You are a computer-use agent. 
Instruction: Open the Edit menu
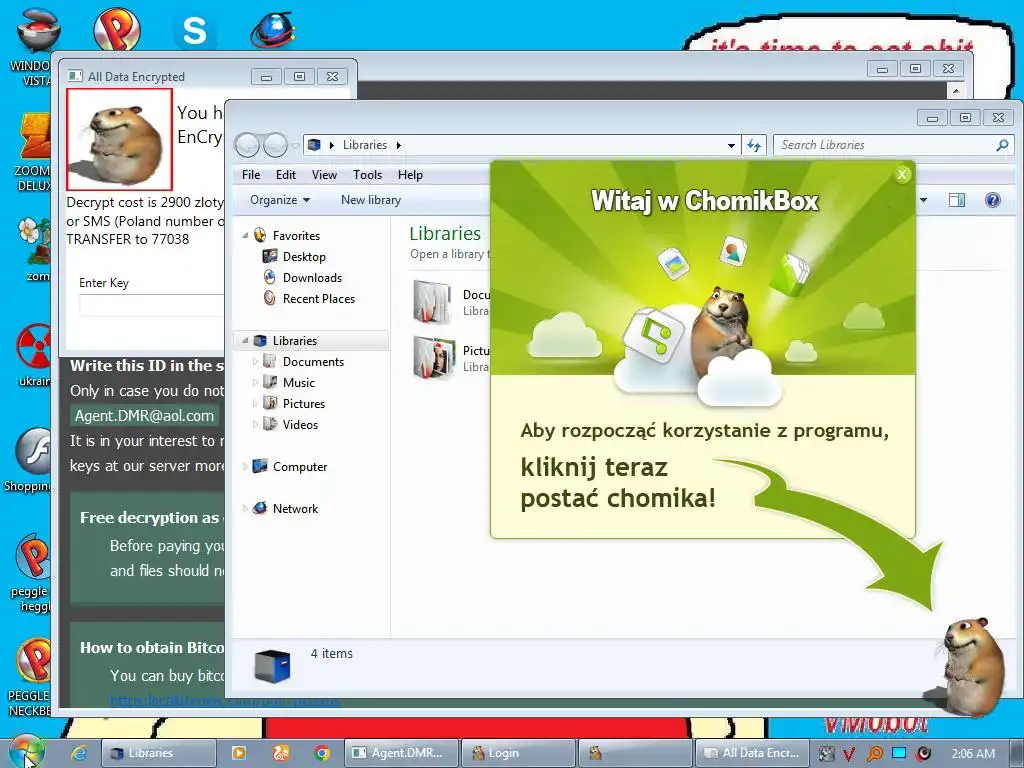coord(285,174)
